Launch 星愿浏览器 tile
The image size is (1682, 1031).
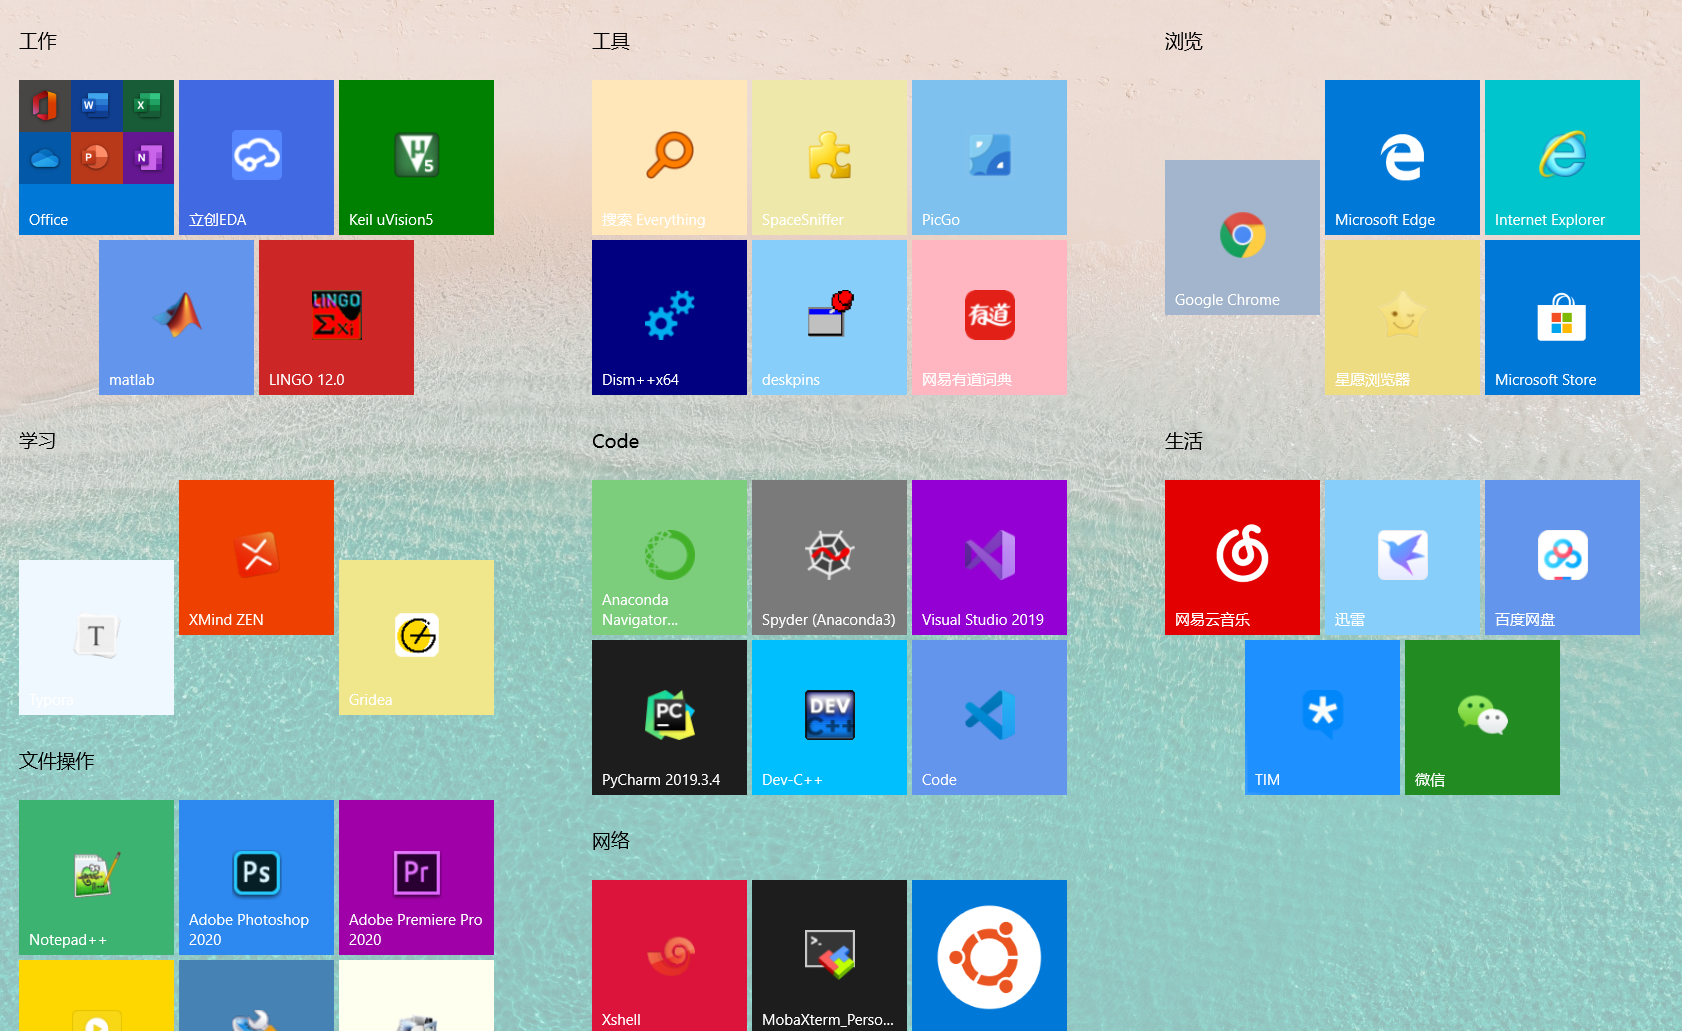pos(1402,317)
